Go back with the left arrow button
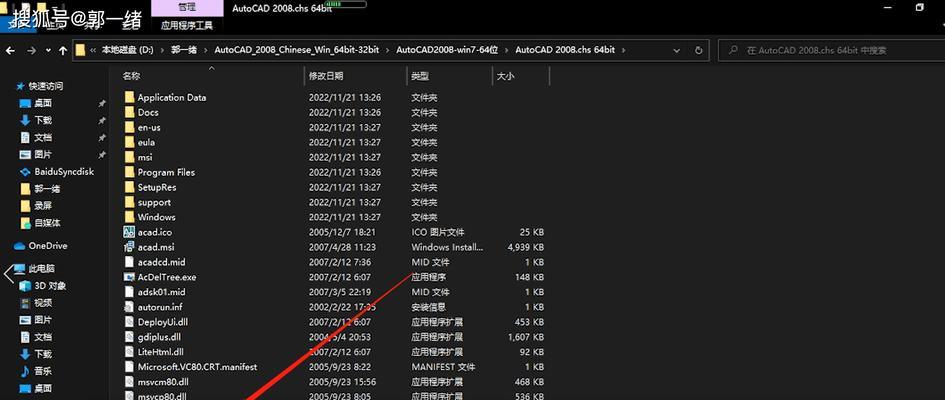The image size is (945, 400). [x=10, y=51]
